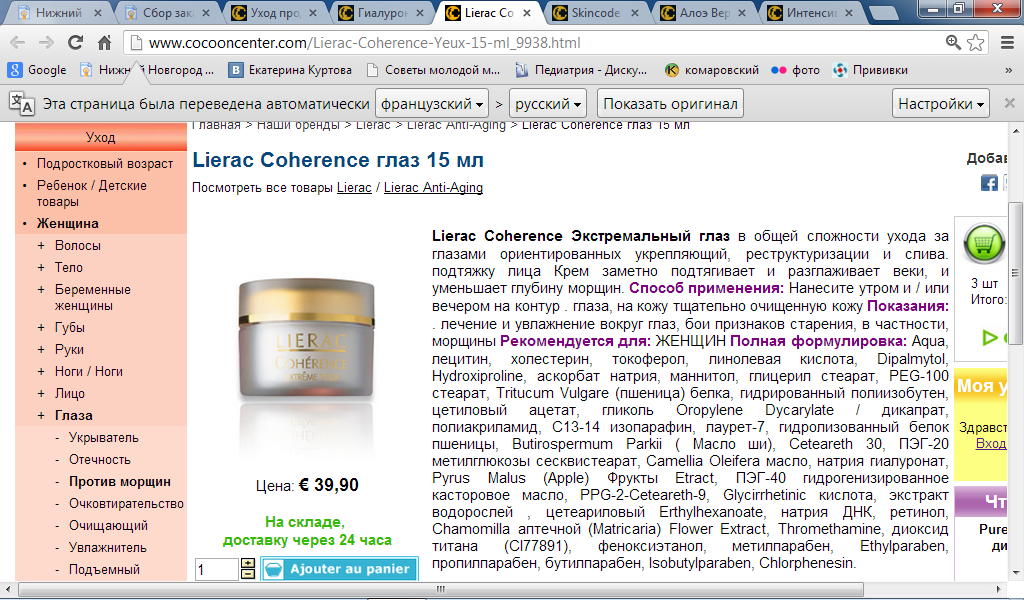Open new tab button
1024x600 pixels.
pyautogui.click(x=884, y=13)
